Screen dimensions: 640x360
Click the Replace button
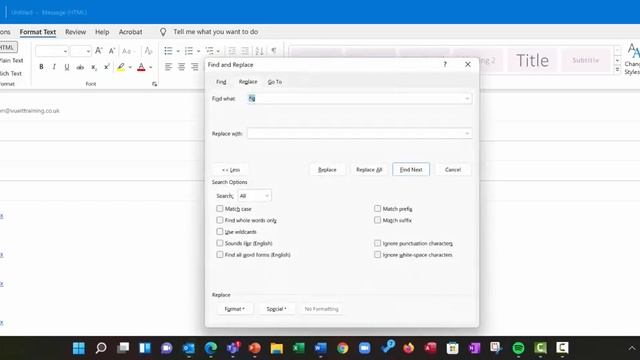point(327,169)
